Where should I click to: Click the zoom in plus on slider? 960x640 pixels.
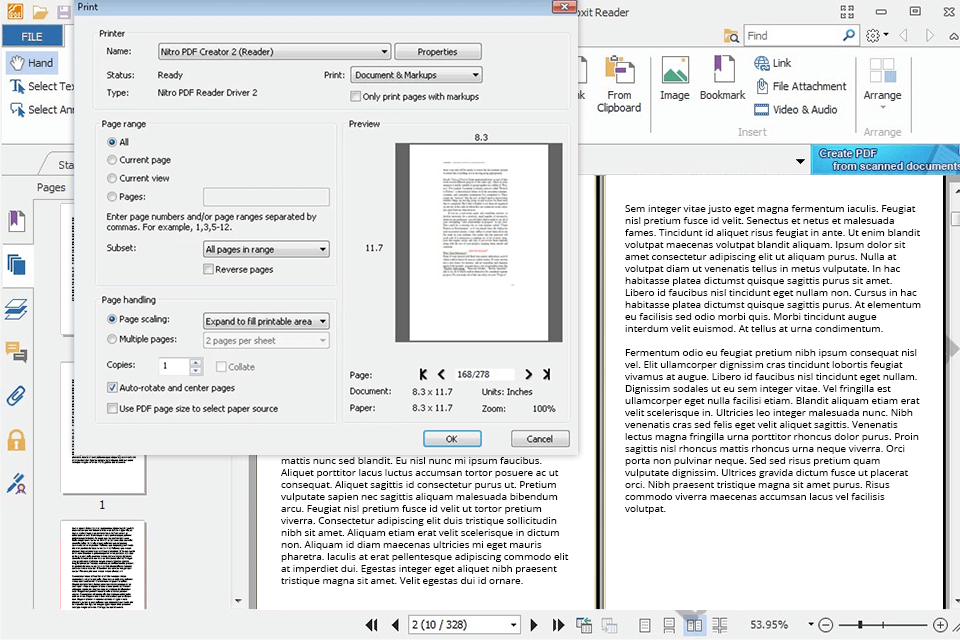pyautogui.click(x=939, y=625)
